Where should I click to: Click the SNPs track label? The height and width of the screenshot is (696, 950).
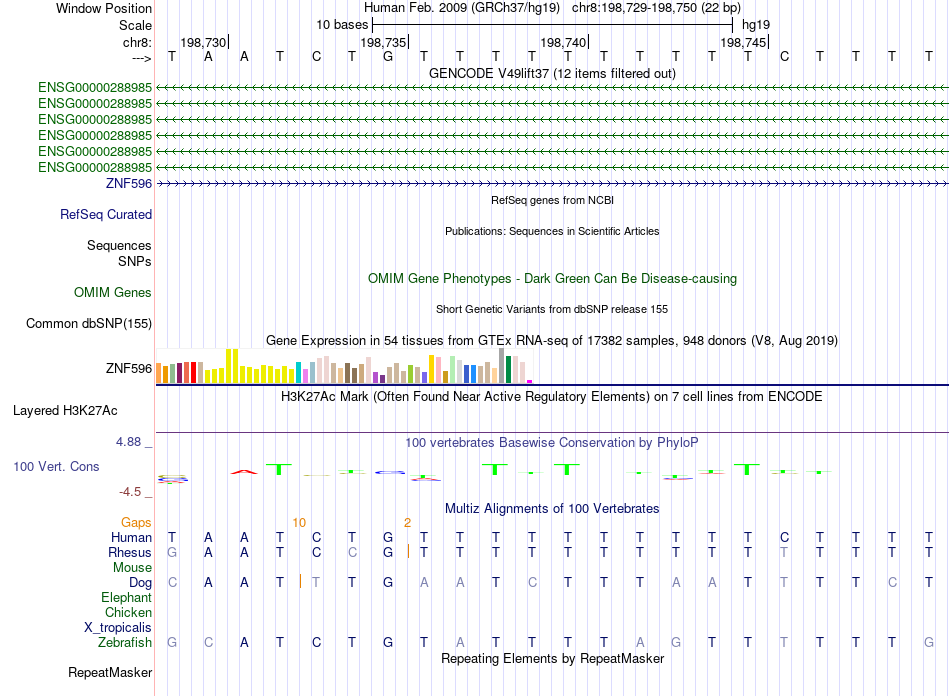135,261
